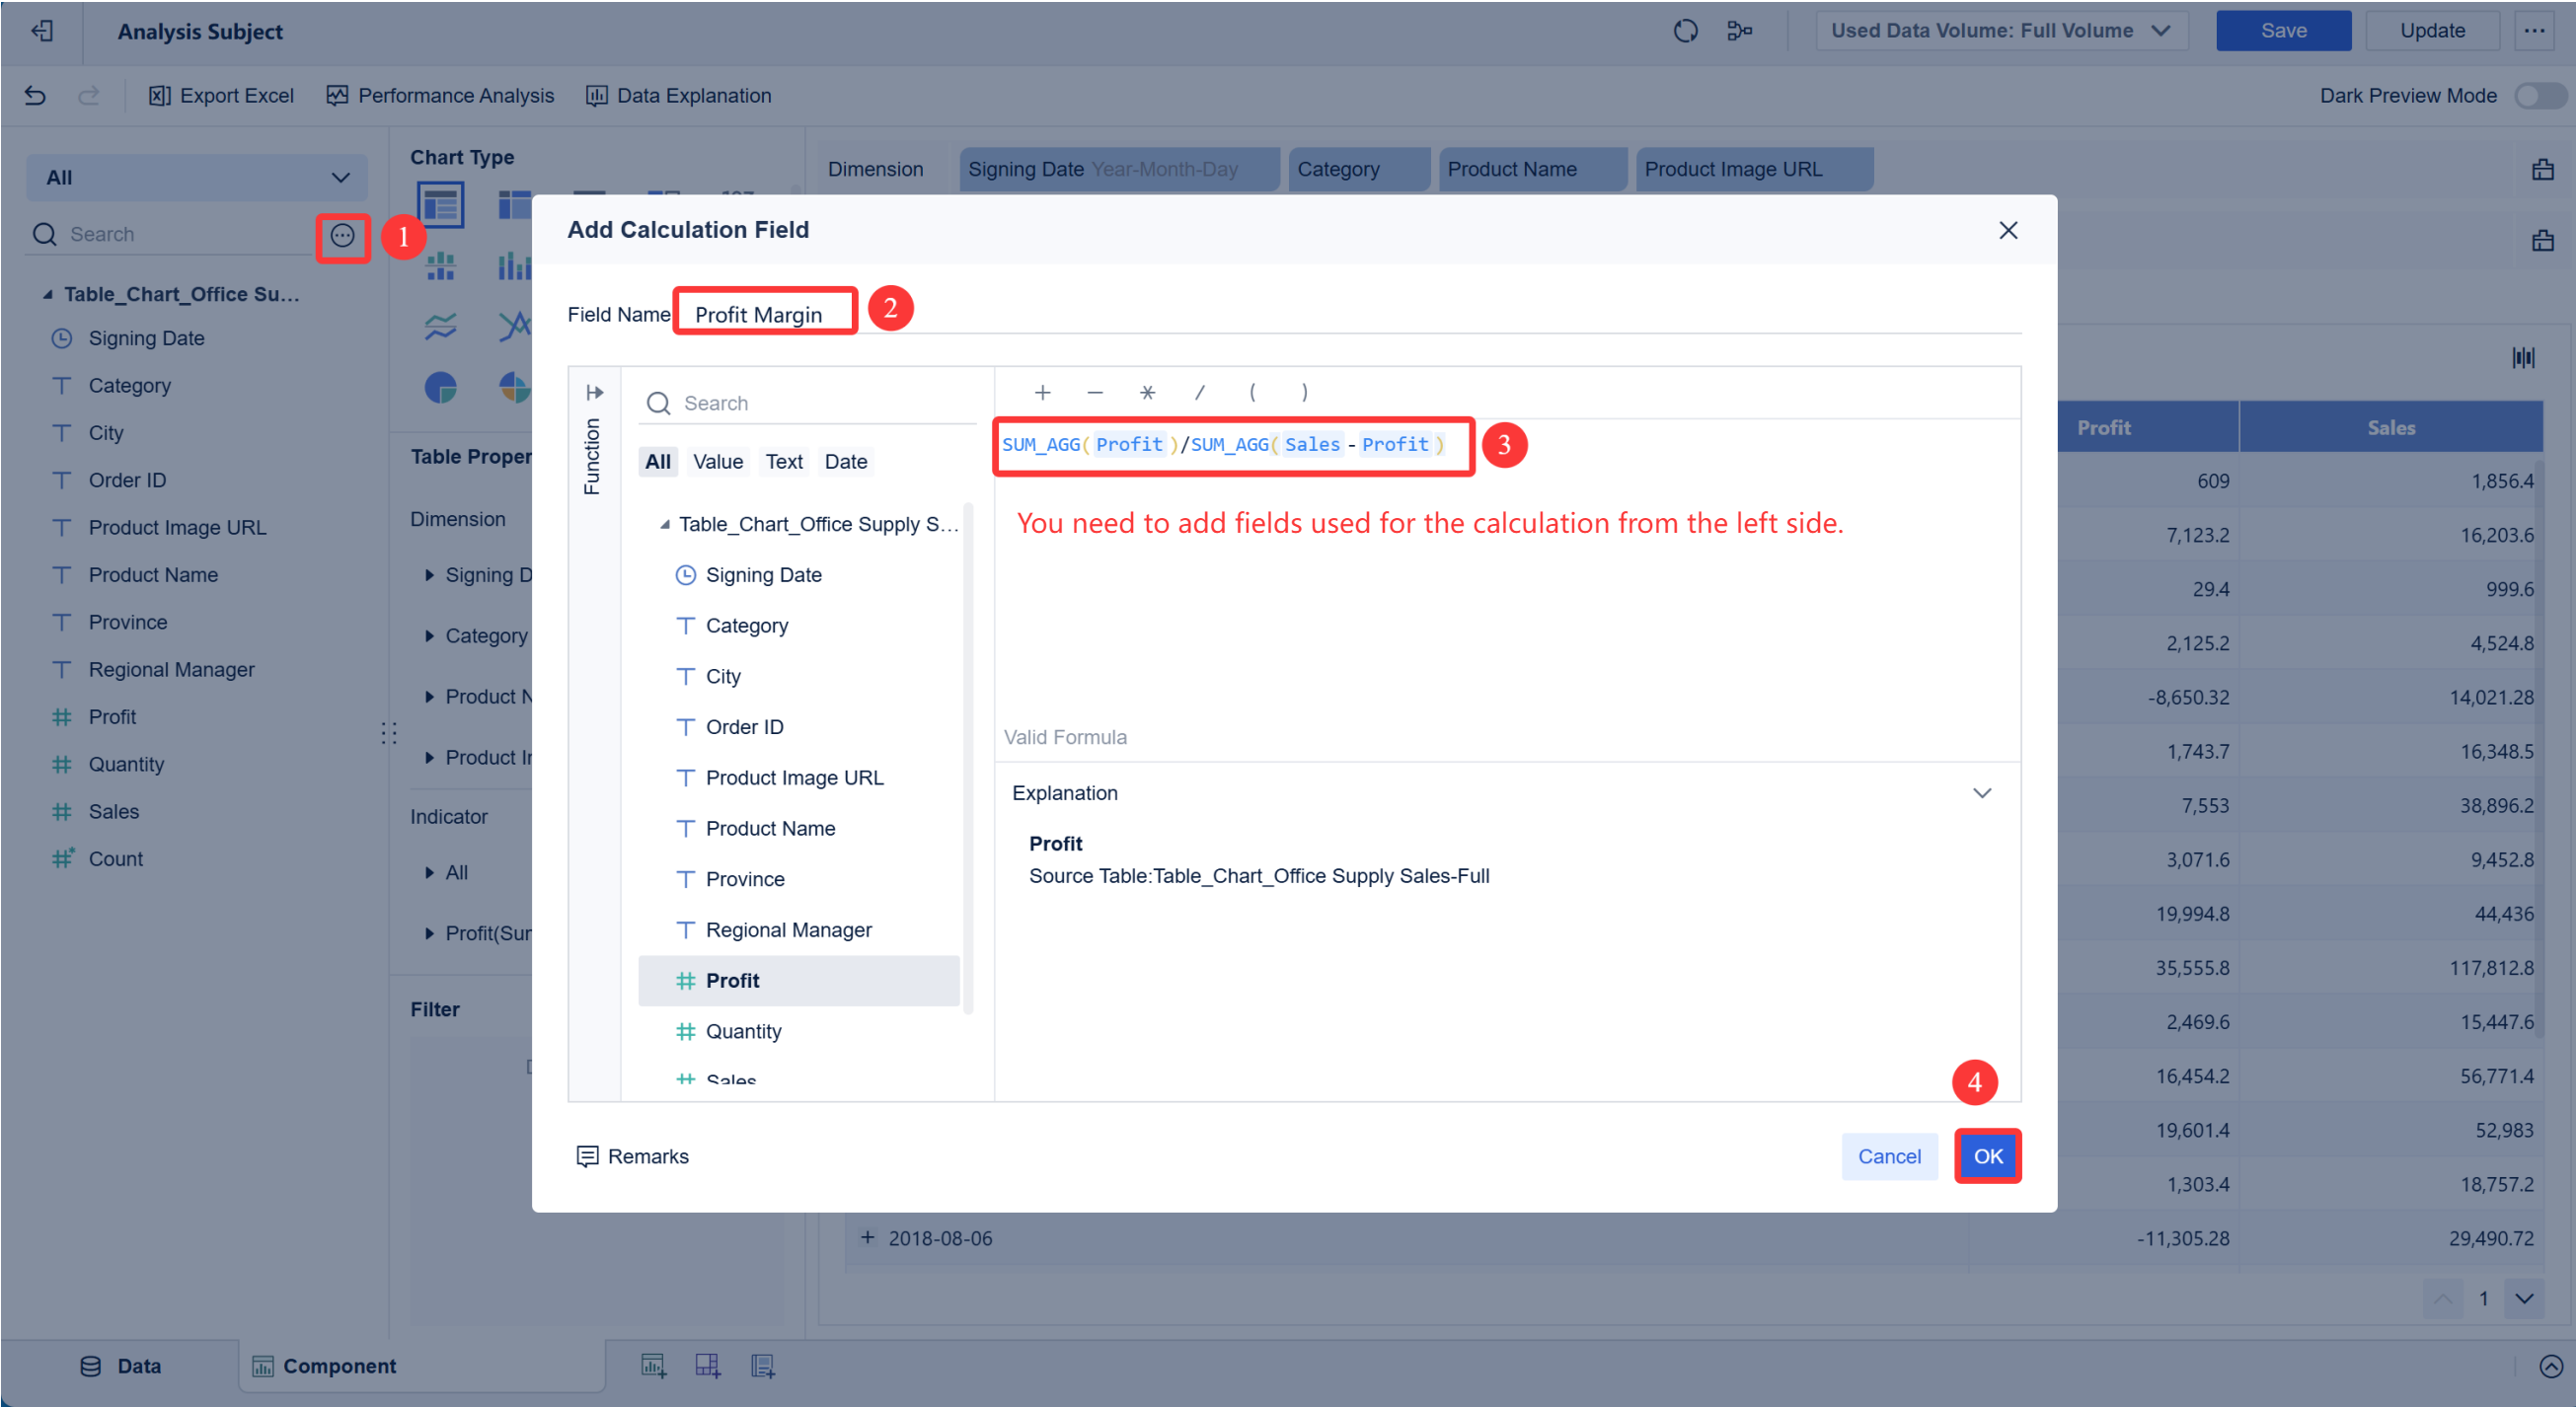Select the All filter tab in dialog
Image resolution: width=2576 pixels, height=1407 pixels.
pos(658,461)
